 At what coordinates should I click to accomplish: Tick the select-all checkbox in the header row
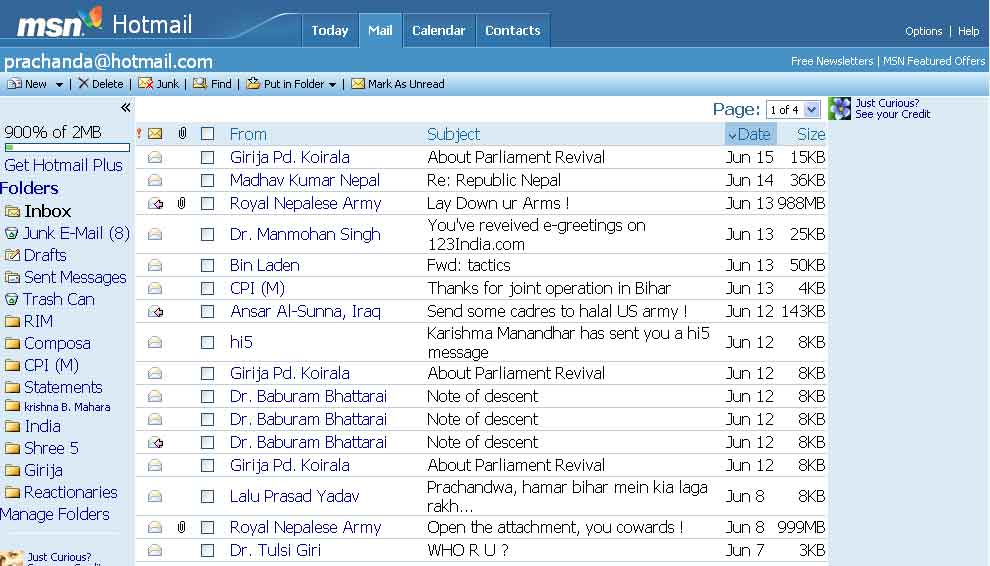click(x=207, y=134)
